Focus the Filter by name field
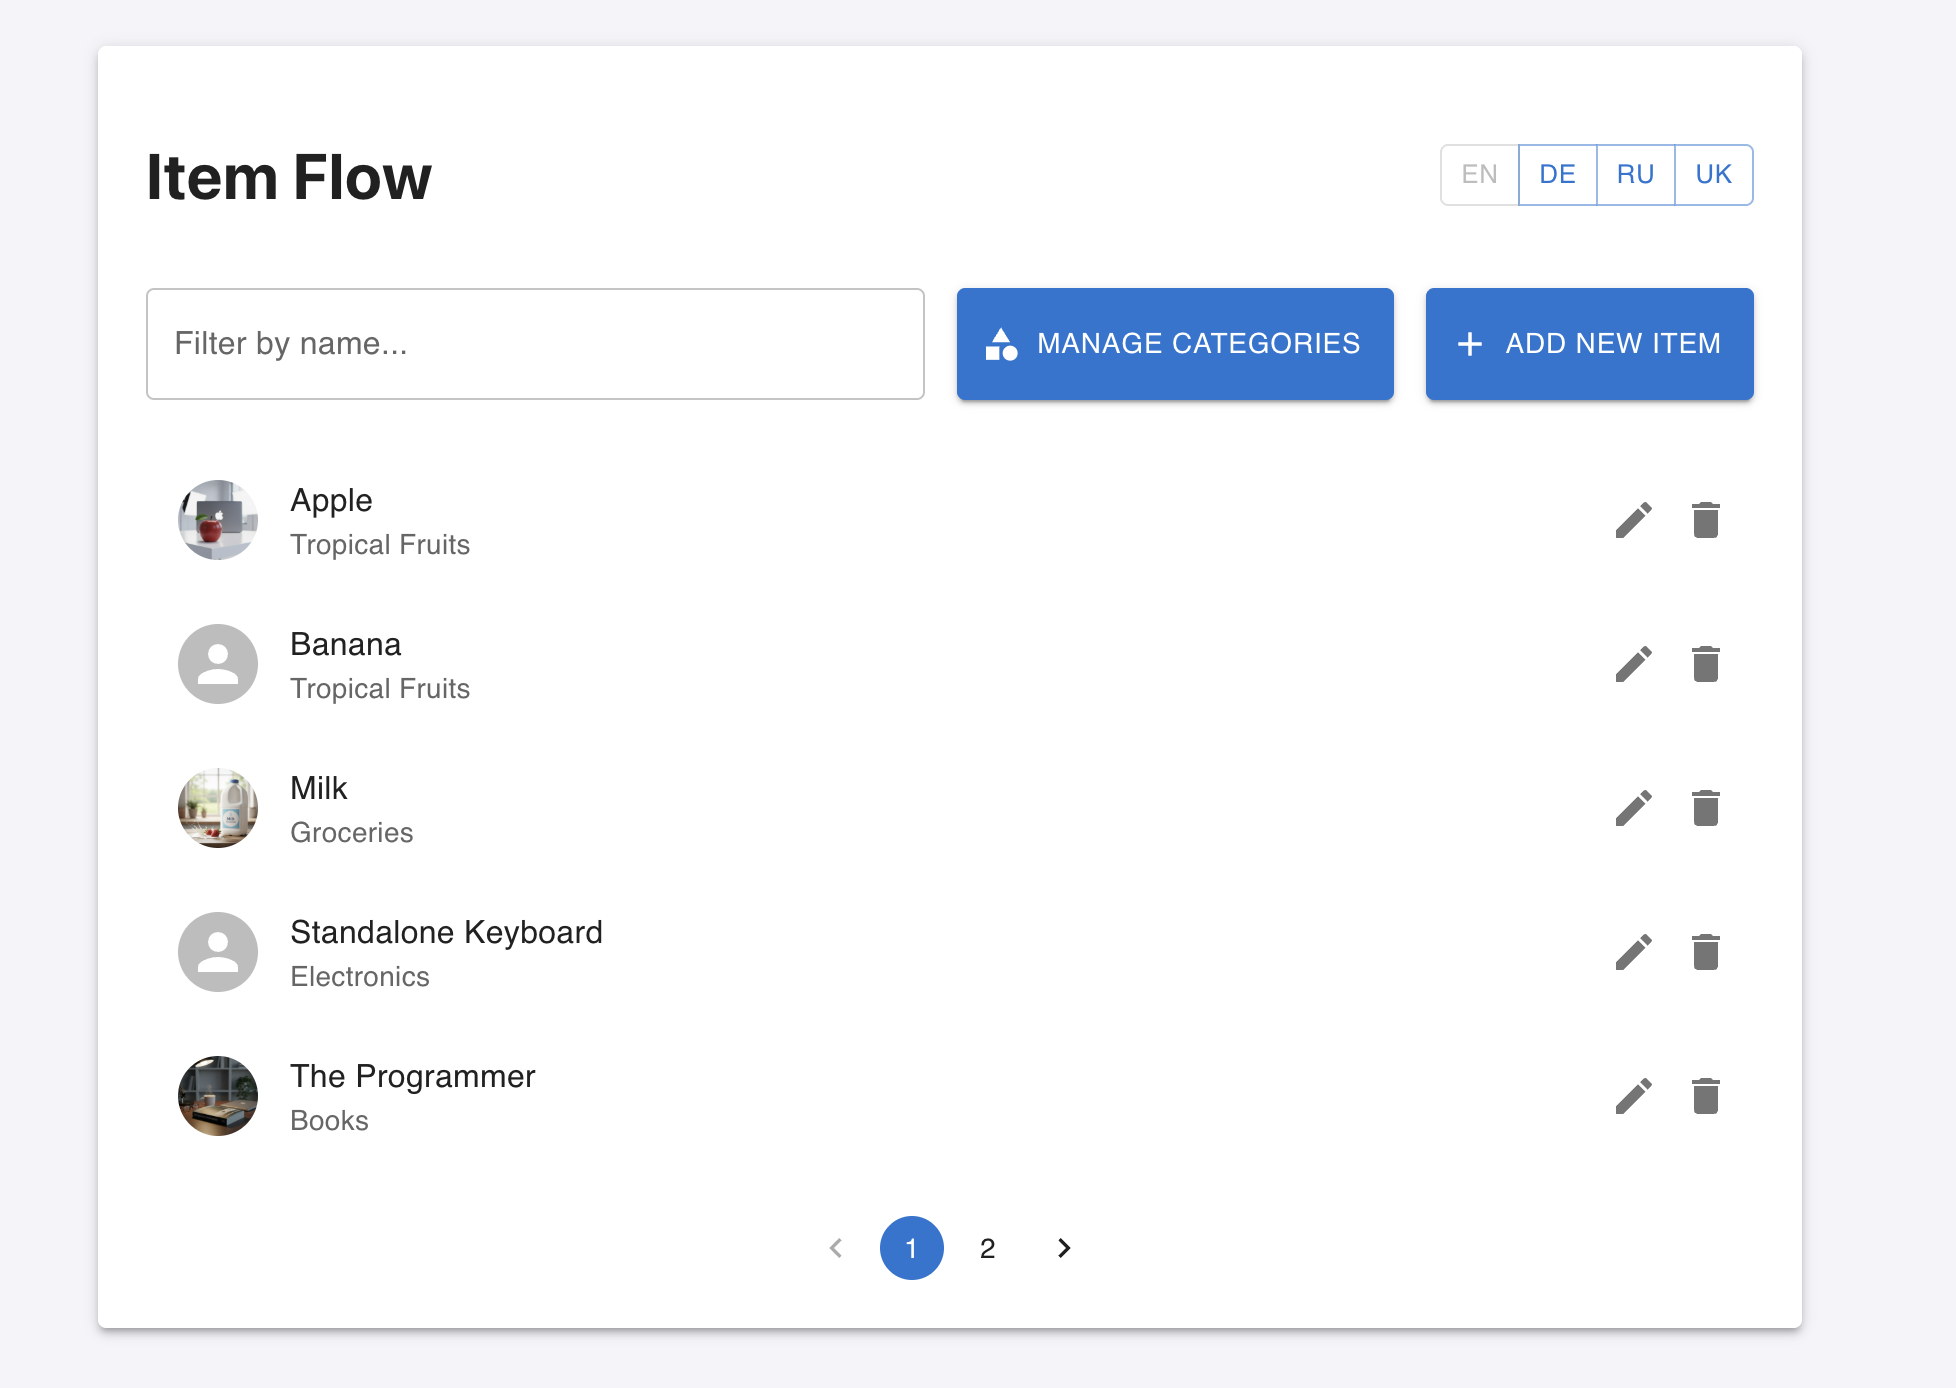The width and height of the screenshot is (1956, 1388). pyautogui.click(x=535, y=344)
